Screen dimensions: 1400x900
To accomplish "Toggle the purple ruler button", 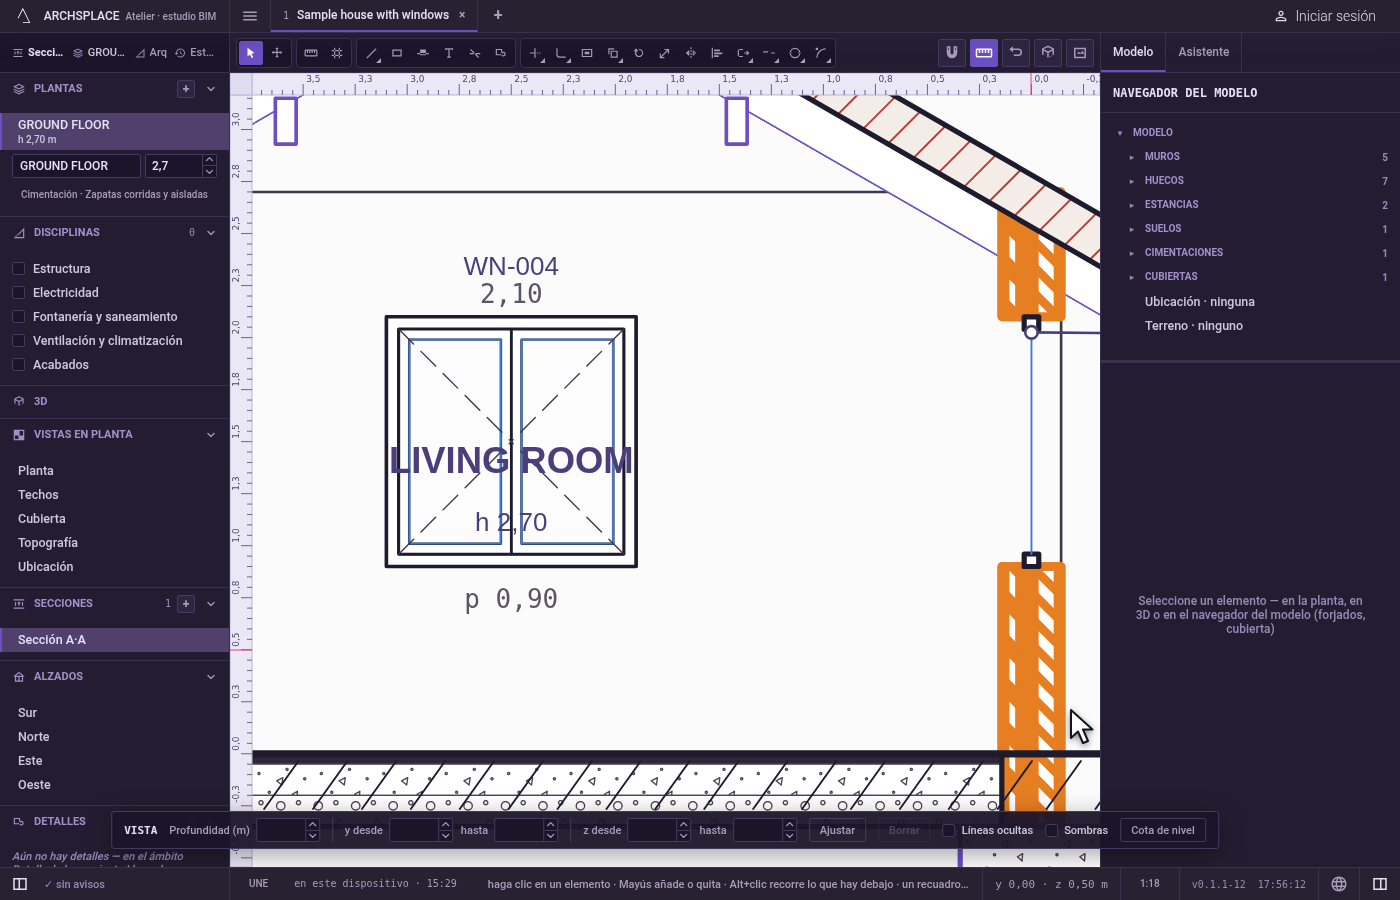I will [984, 52].
